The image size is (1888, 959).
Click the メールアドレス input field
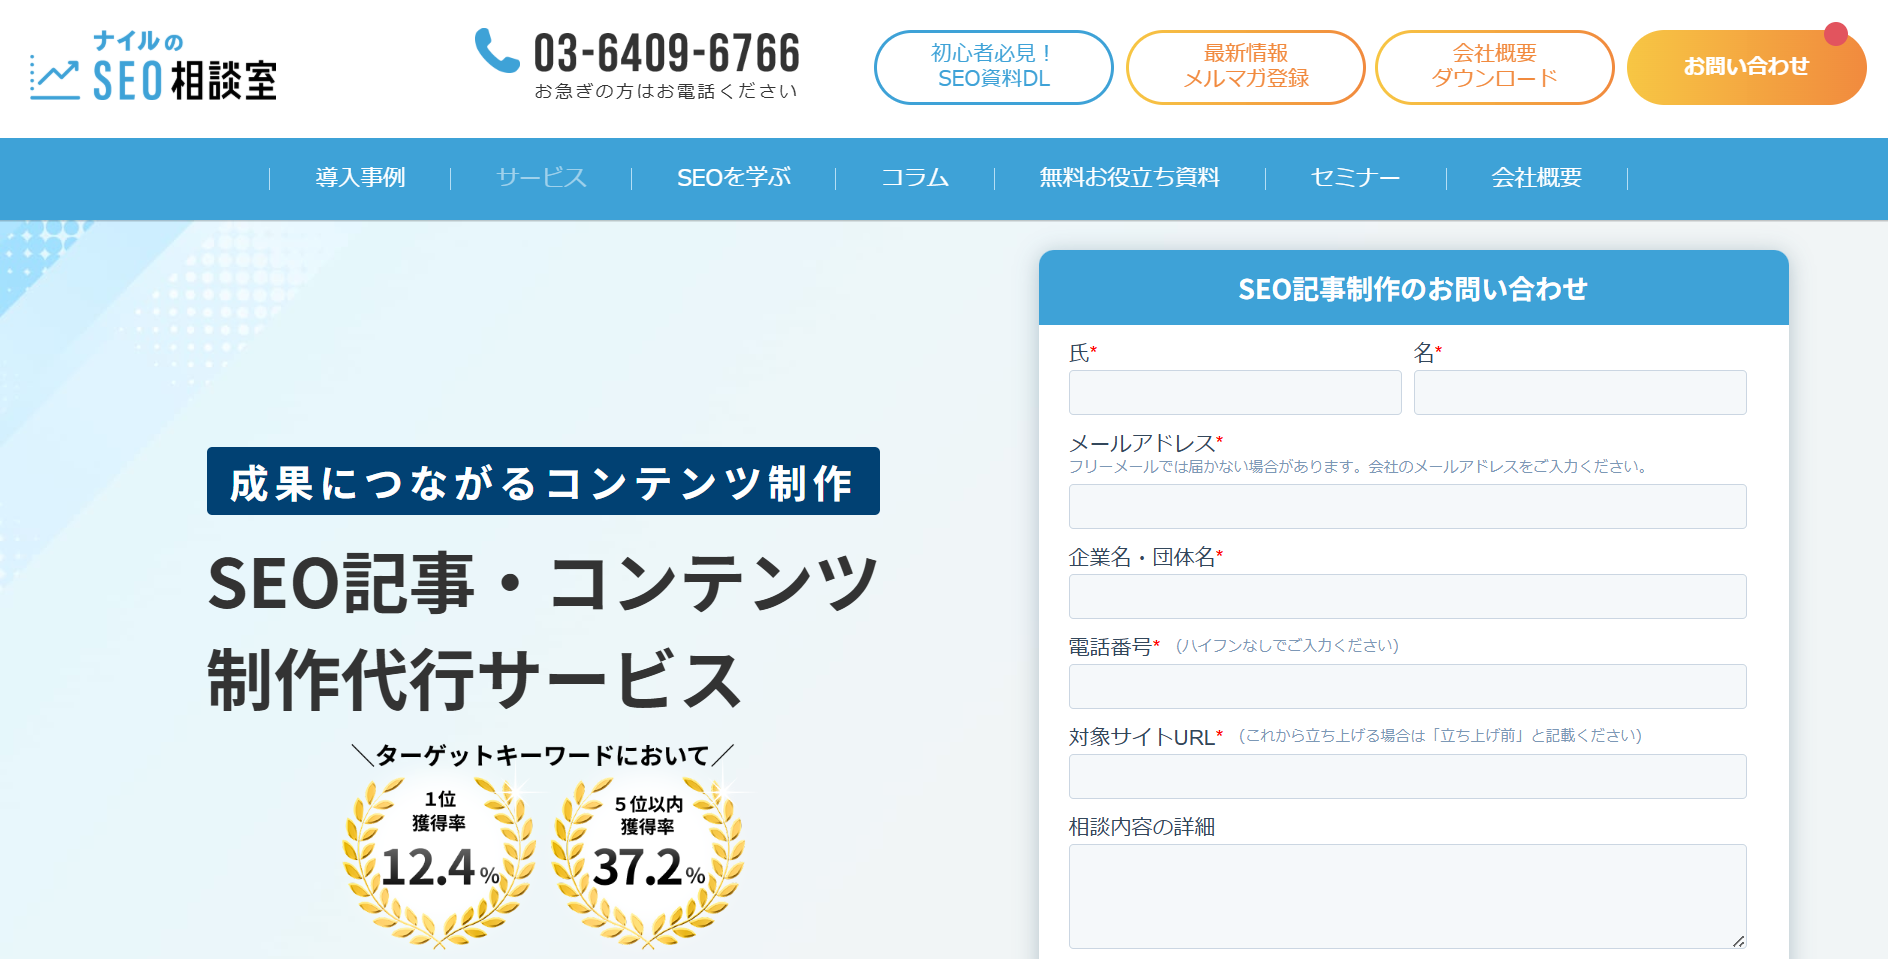click(x=1407, y=506)
